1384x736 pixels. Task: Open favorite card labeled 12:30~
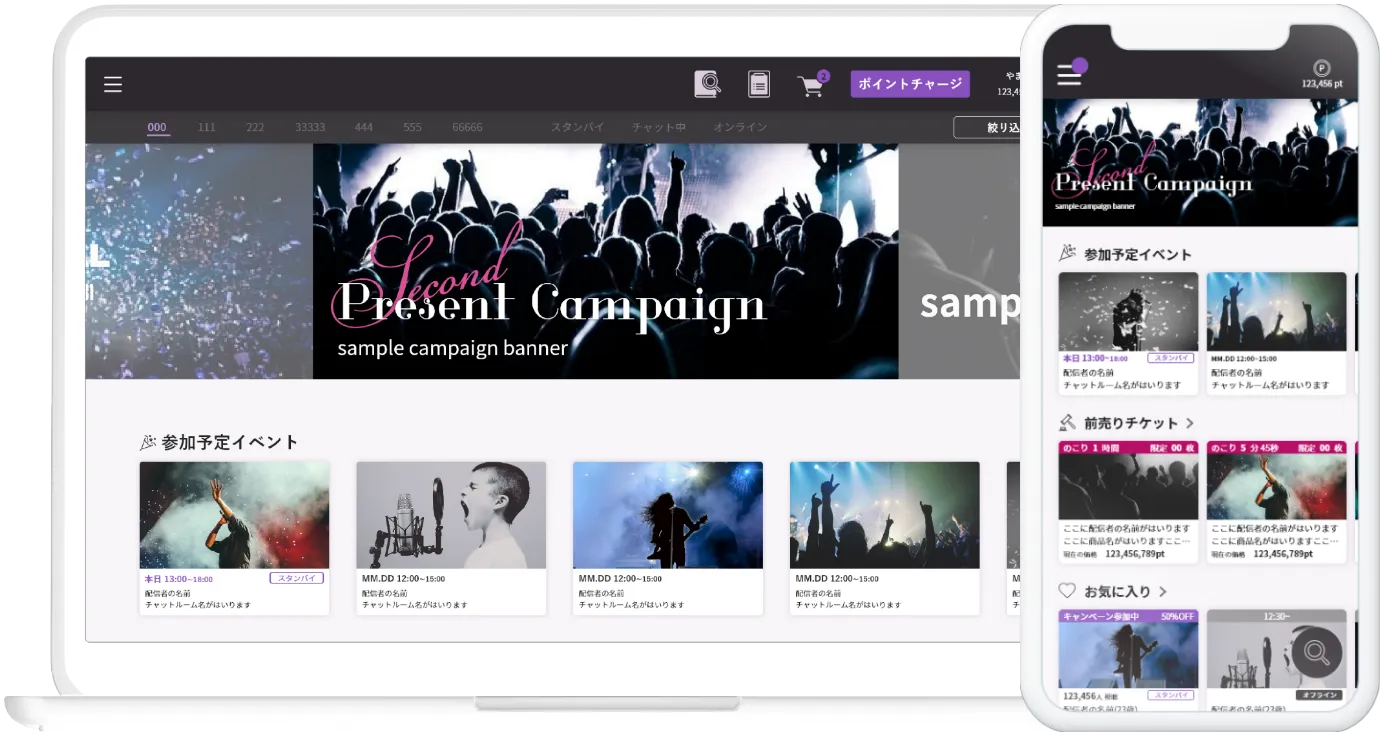1277,661
